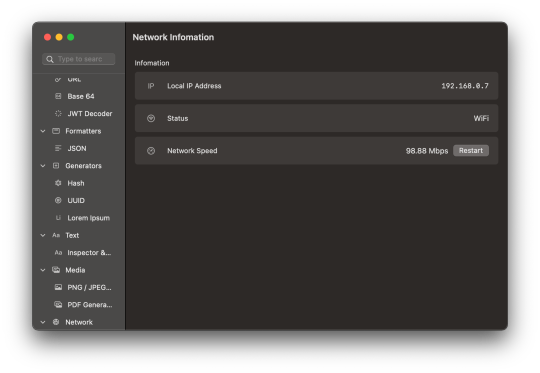
Task: Click the Base 64 sidebar icon
Action: coord(58,96)
